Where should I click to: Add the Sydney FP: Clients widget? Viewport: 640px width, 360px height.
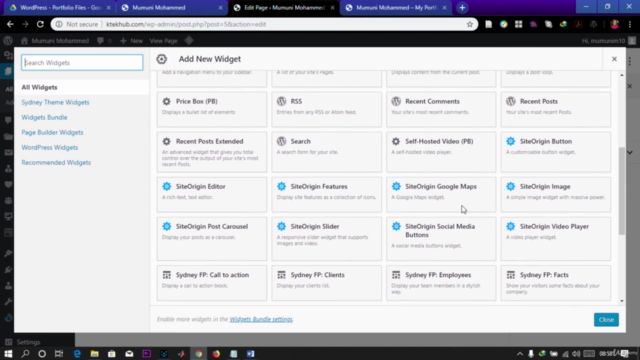click(327, 283)
